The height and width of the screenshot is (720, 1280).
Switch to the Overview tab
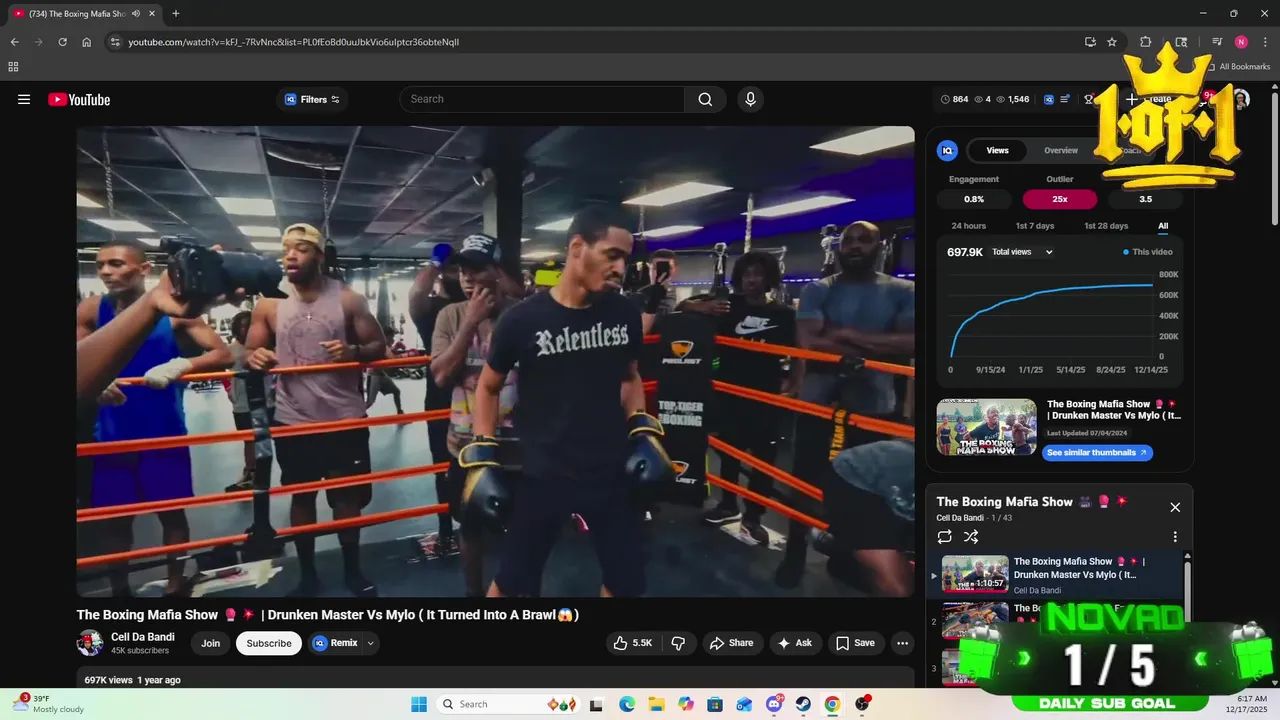coord(1061,150)
